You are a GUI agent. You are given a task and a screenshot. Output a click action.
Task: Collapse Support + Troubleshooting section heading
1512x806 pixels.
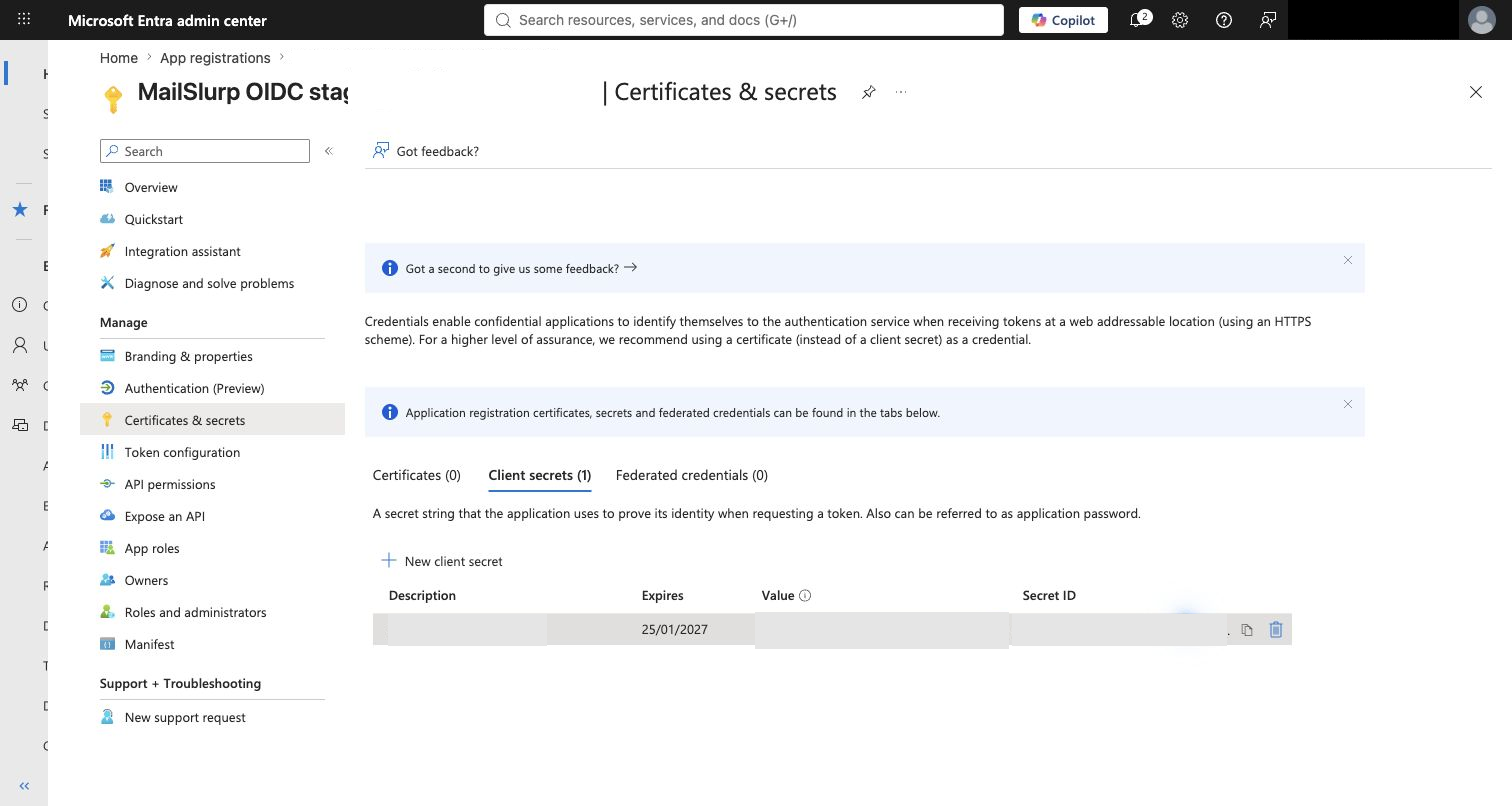pyautogui.click(x=180, y=683)
